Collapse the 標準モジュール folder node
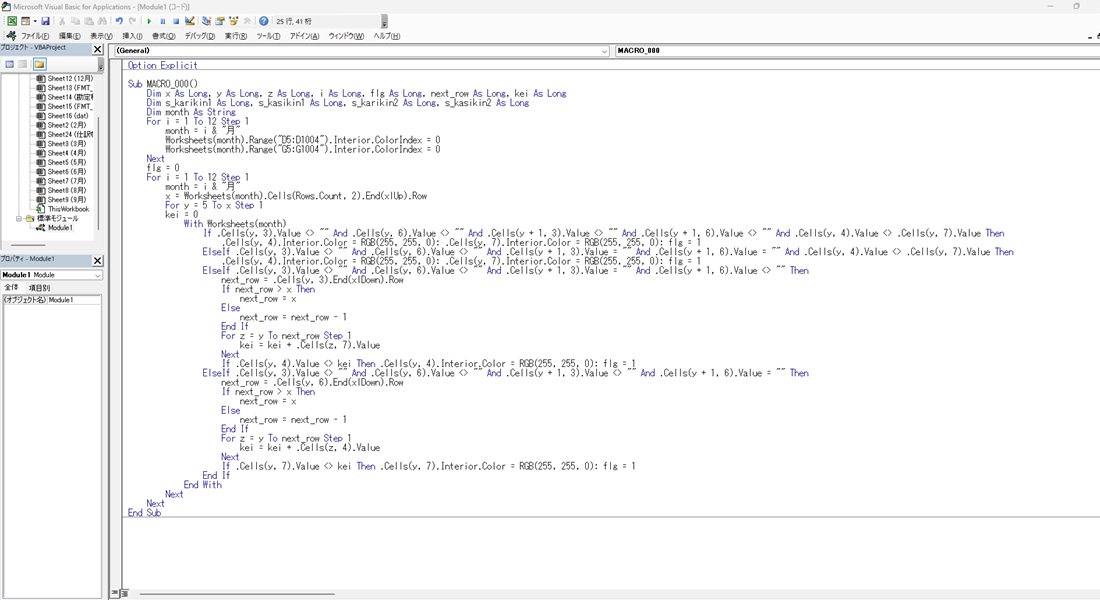This screenshot has height=600, width=1100. point(19,218)
